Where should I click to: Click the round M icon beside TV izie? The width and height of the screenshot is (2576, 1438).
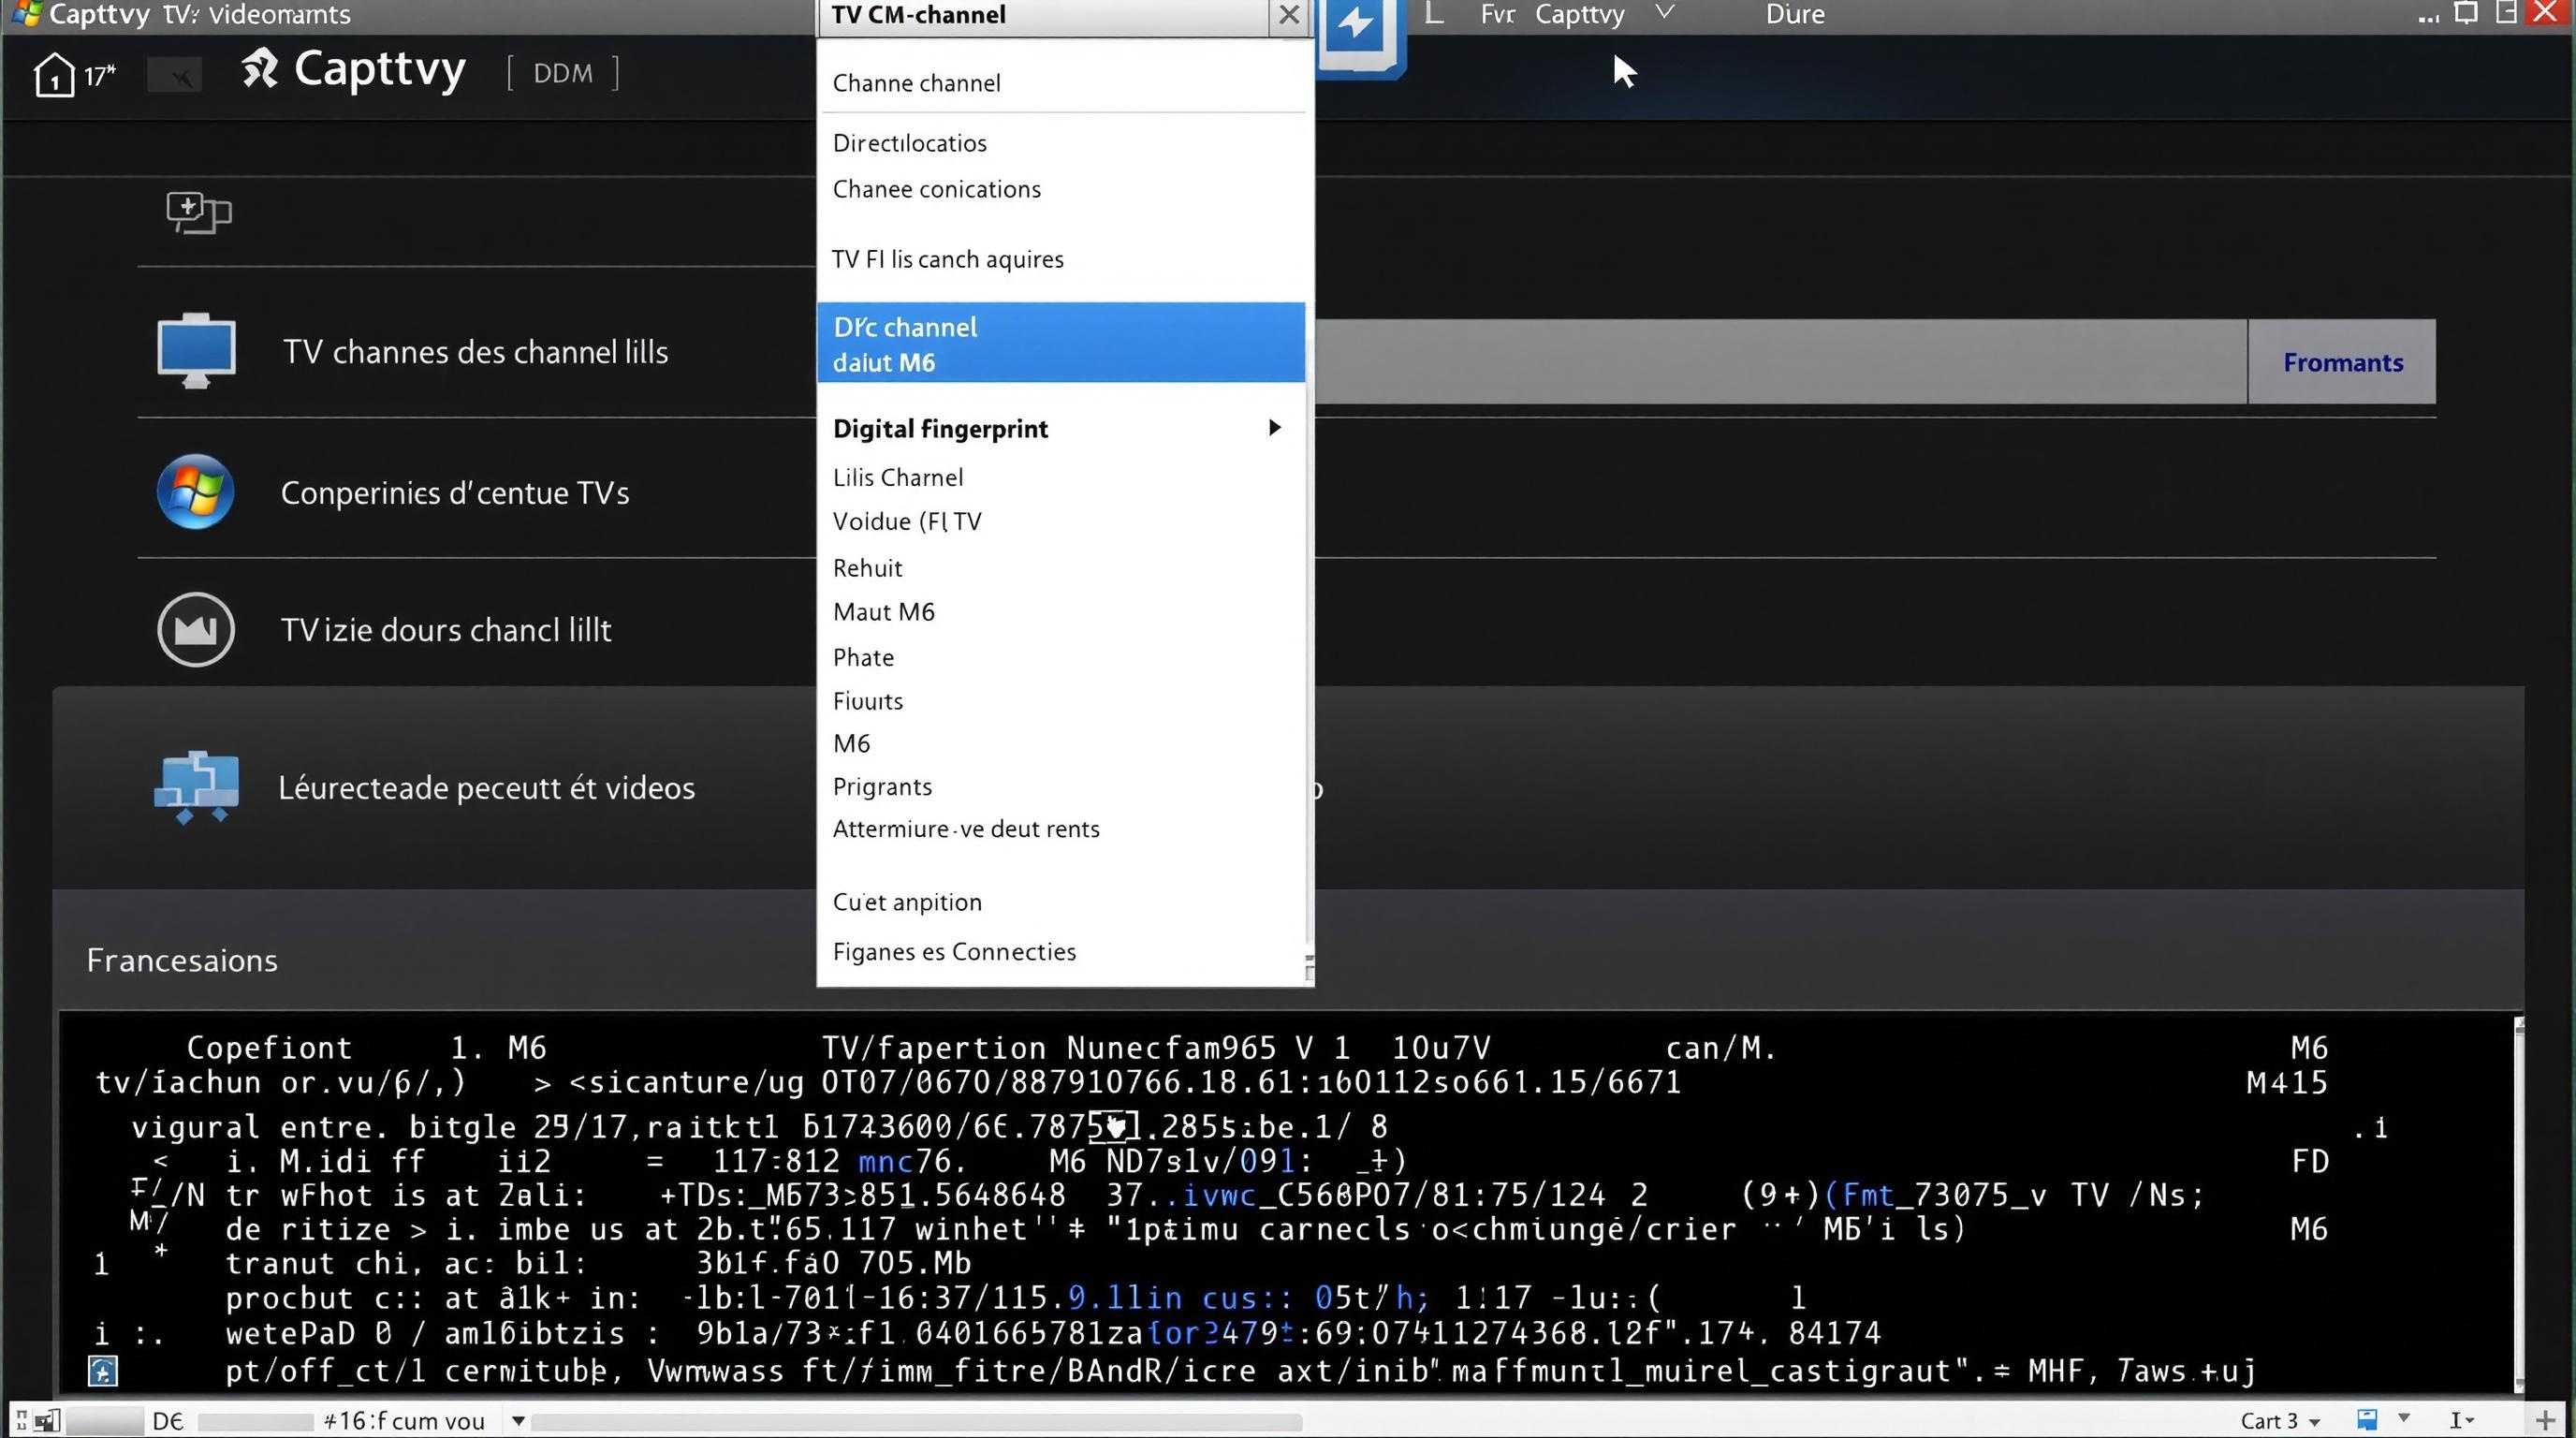pyautogui.click(x=196, y=629)
